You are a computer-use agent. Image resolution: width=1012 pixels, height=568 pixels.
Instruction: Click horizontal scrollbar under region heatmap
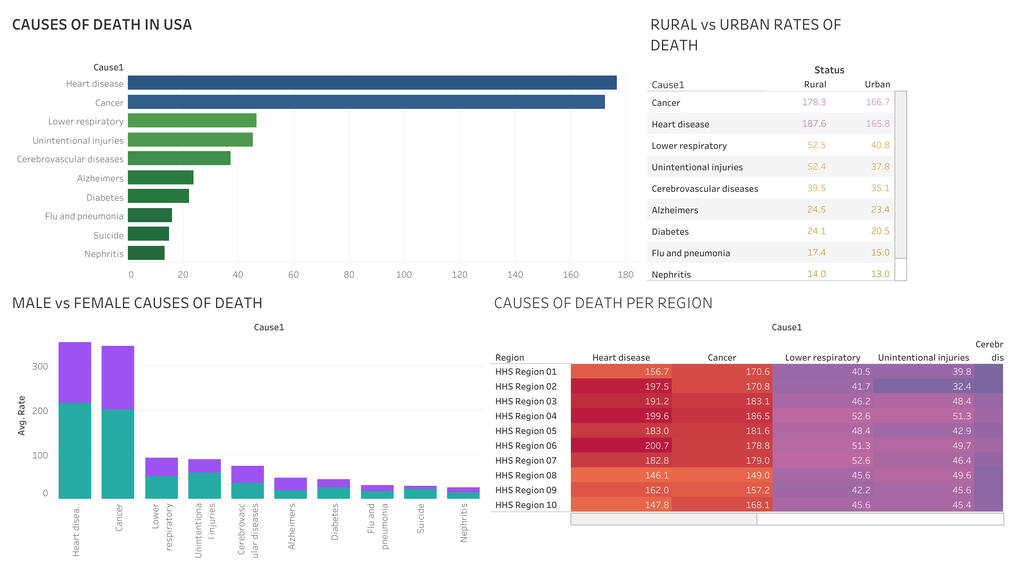(x=663, y=519)
